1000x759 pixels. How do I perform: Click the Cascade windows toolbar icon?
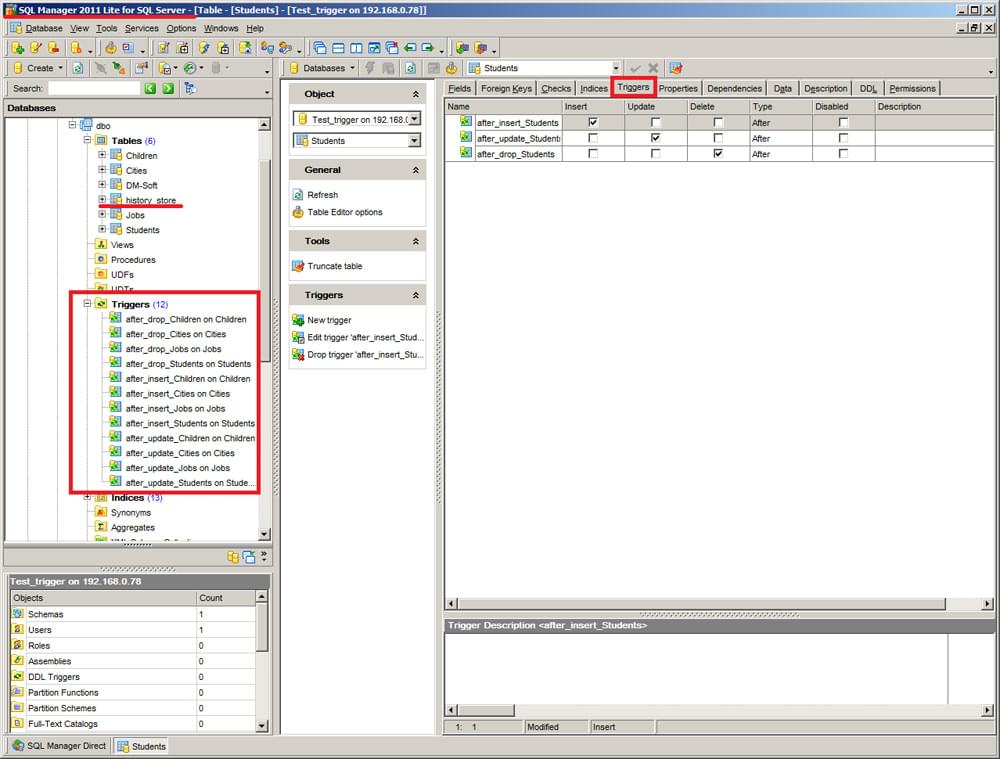pos(320,48)
